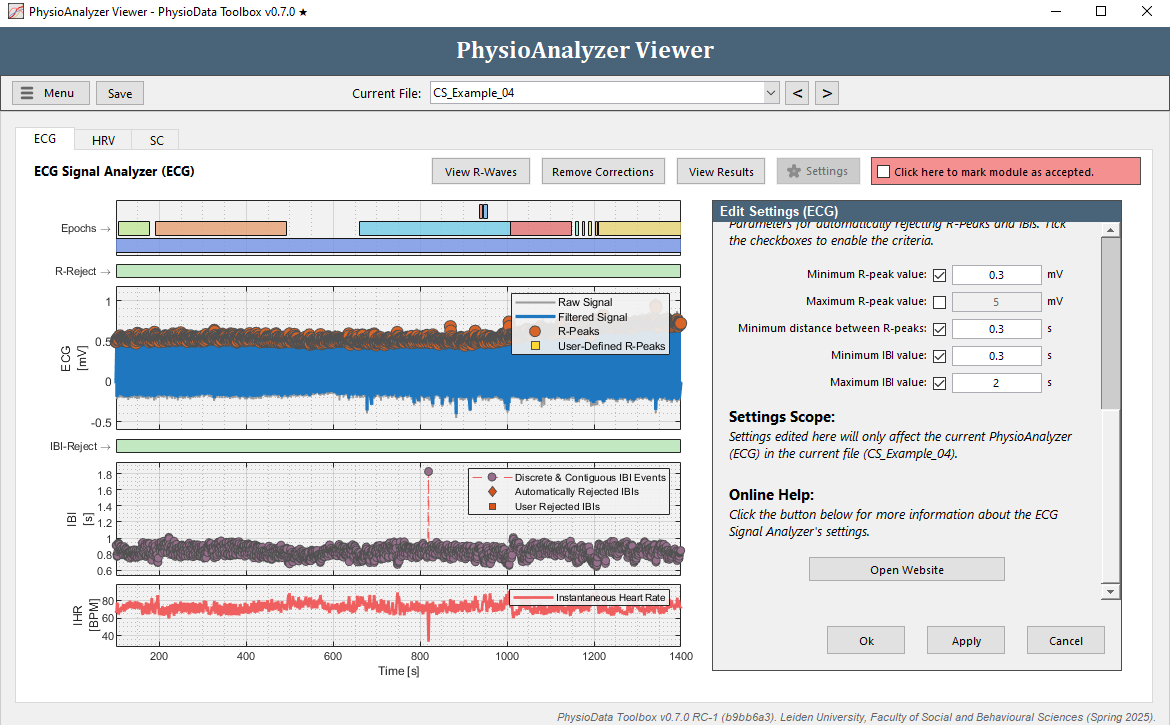Click Remove Corrections button
The height and width of the screenshot is (725, 1170).
(603, 172)
